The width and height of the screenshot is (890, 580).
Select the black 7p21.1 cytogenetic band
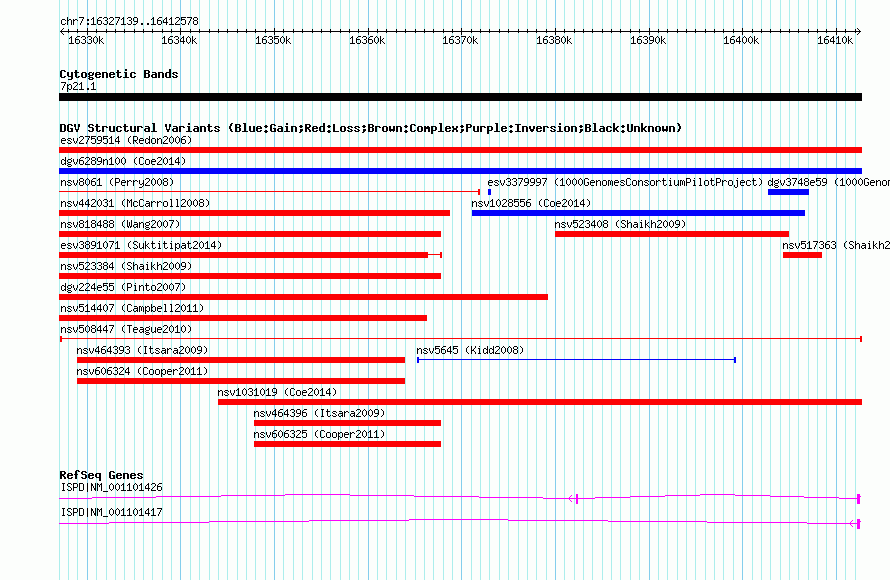click(x=460, y=97)
